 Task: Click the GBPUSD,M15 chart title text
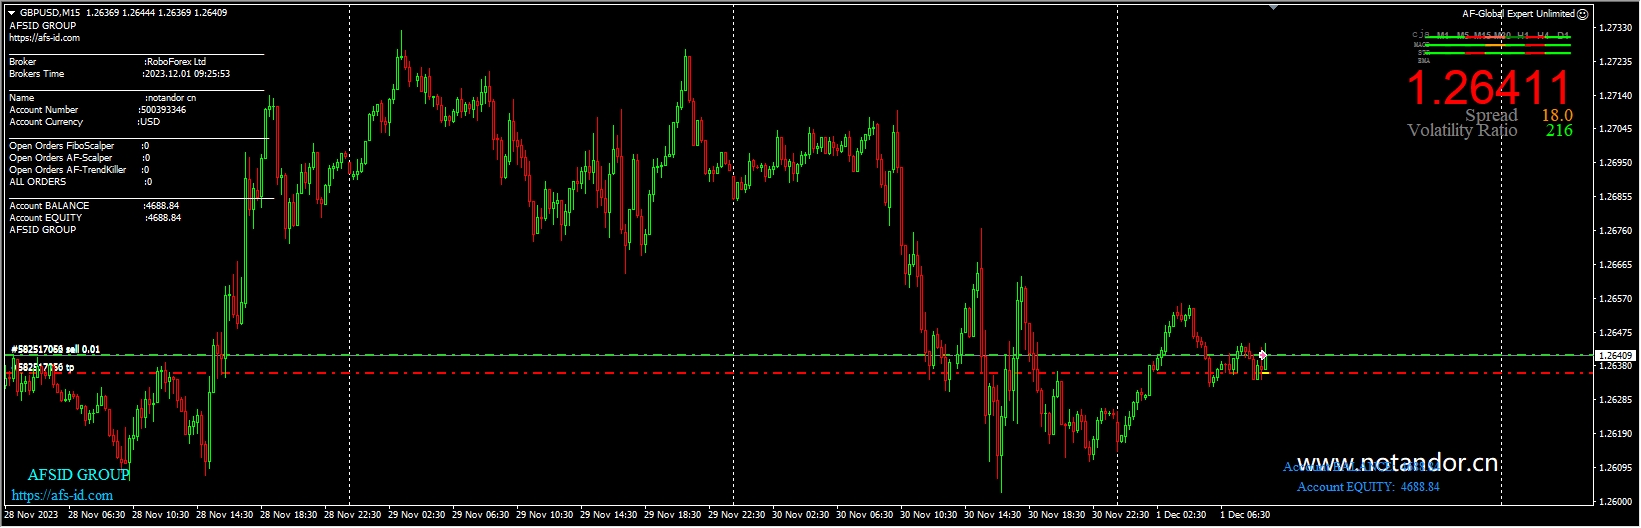pyautogui.click(x=50, y=13)
